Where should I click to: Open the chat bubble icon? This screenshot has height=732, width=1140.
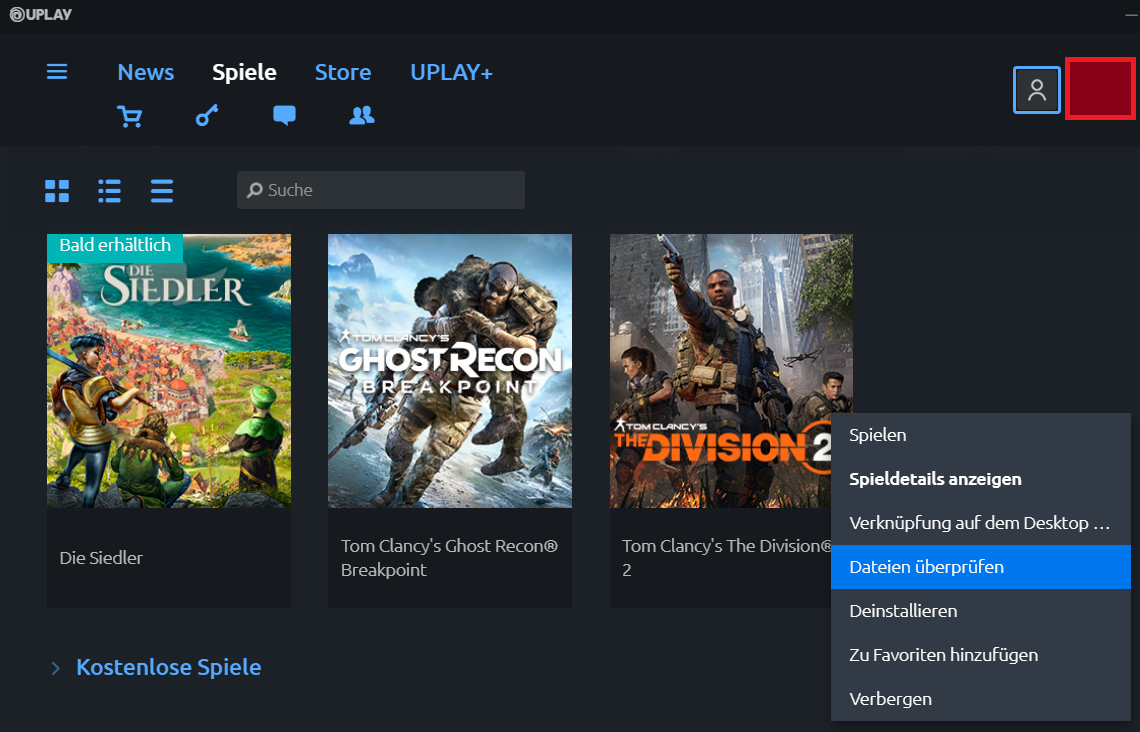[x=284, y=116]
